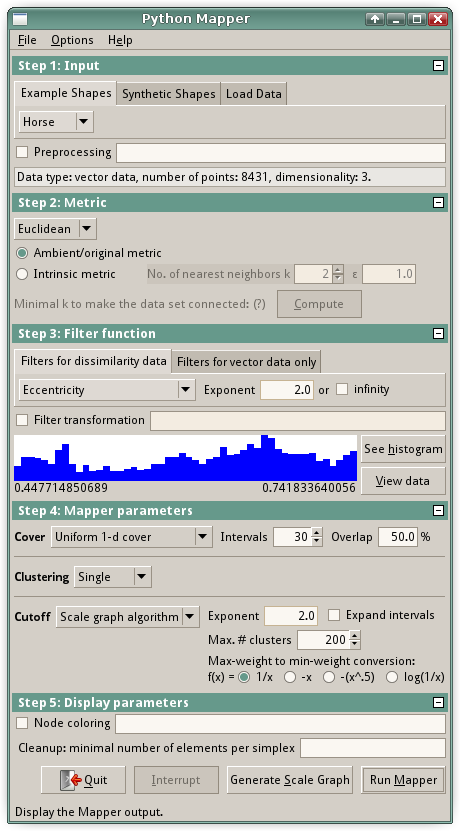Click the epsilon value field
The height and width of the screenshot is (831, 460).
tap(388, 274)
